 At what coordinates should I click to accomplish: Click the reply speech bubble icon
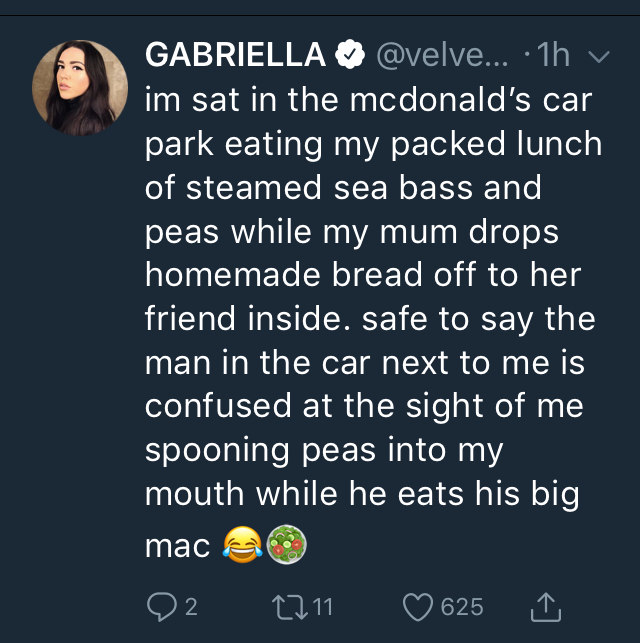coord(160,606)
